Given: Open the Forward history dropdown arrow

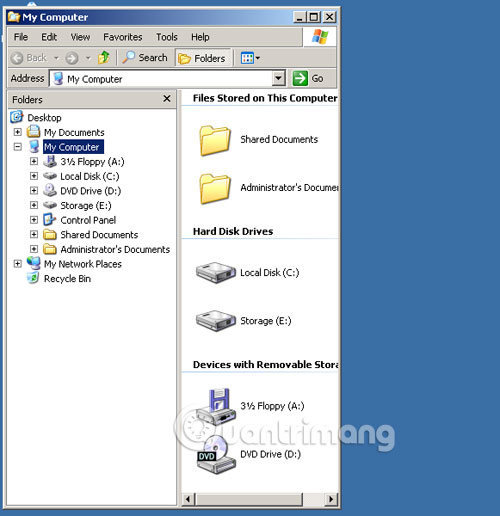Looking at the screenshot, I should point(88,58).
